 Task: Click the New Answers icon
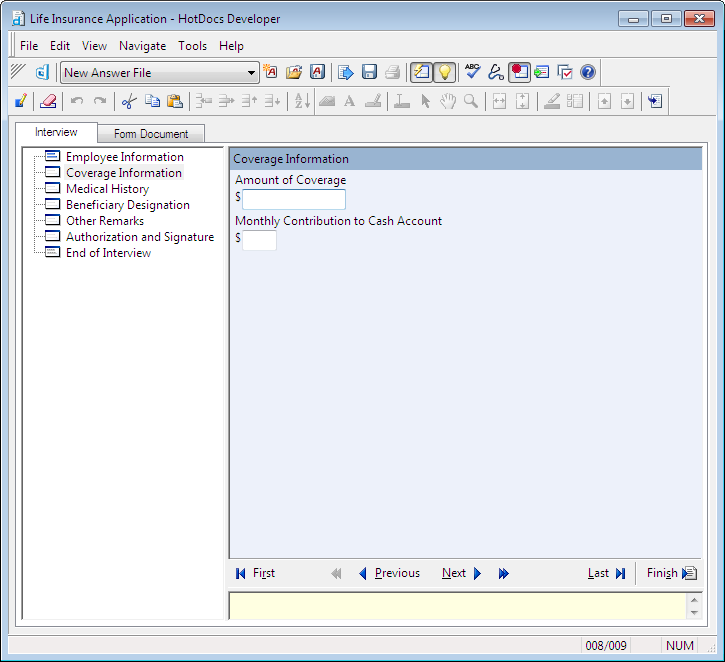click(270, 72)
